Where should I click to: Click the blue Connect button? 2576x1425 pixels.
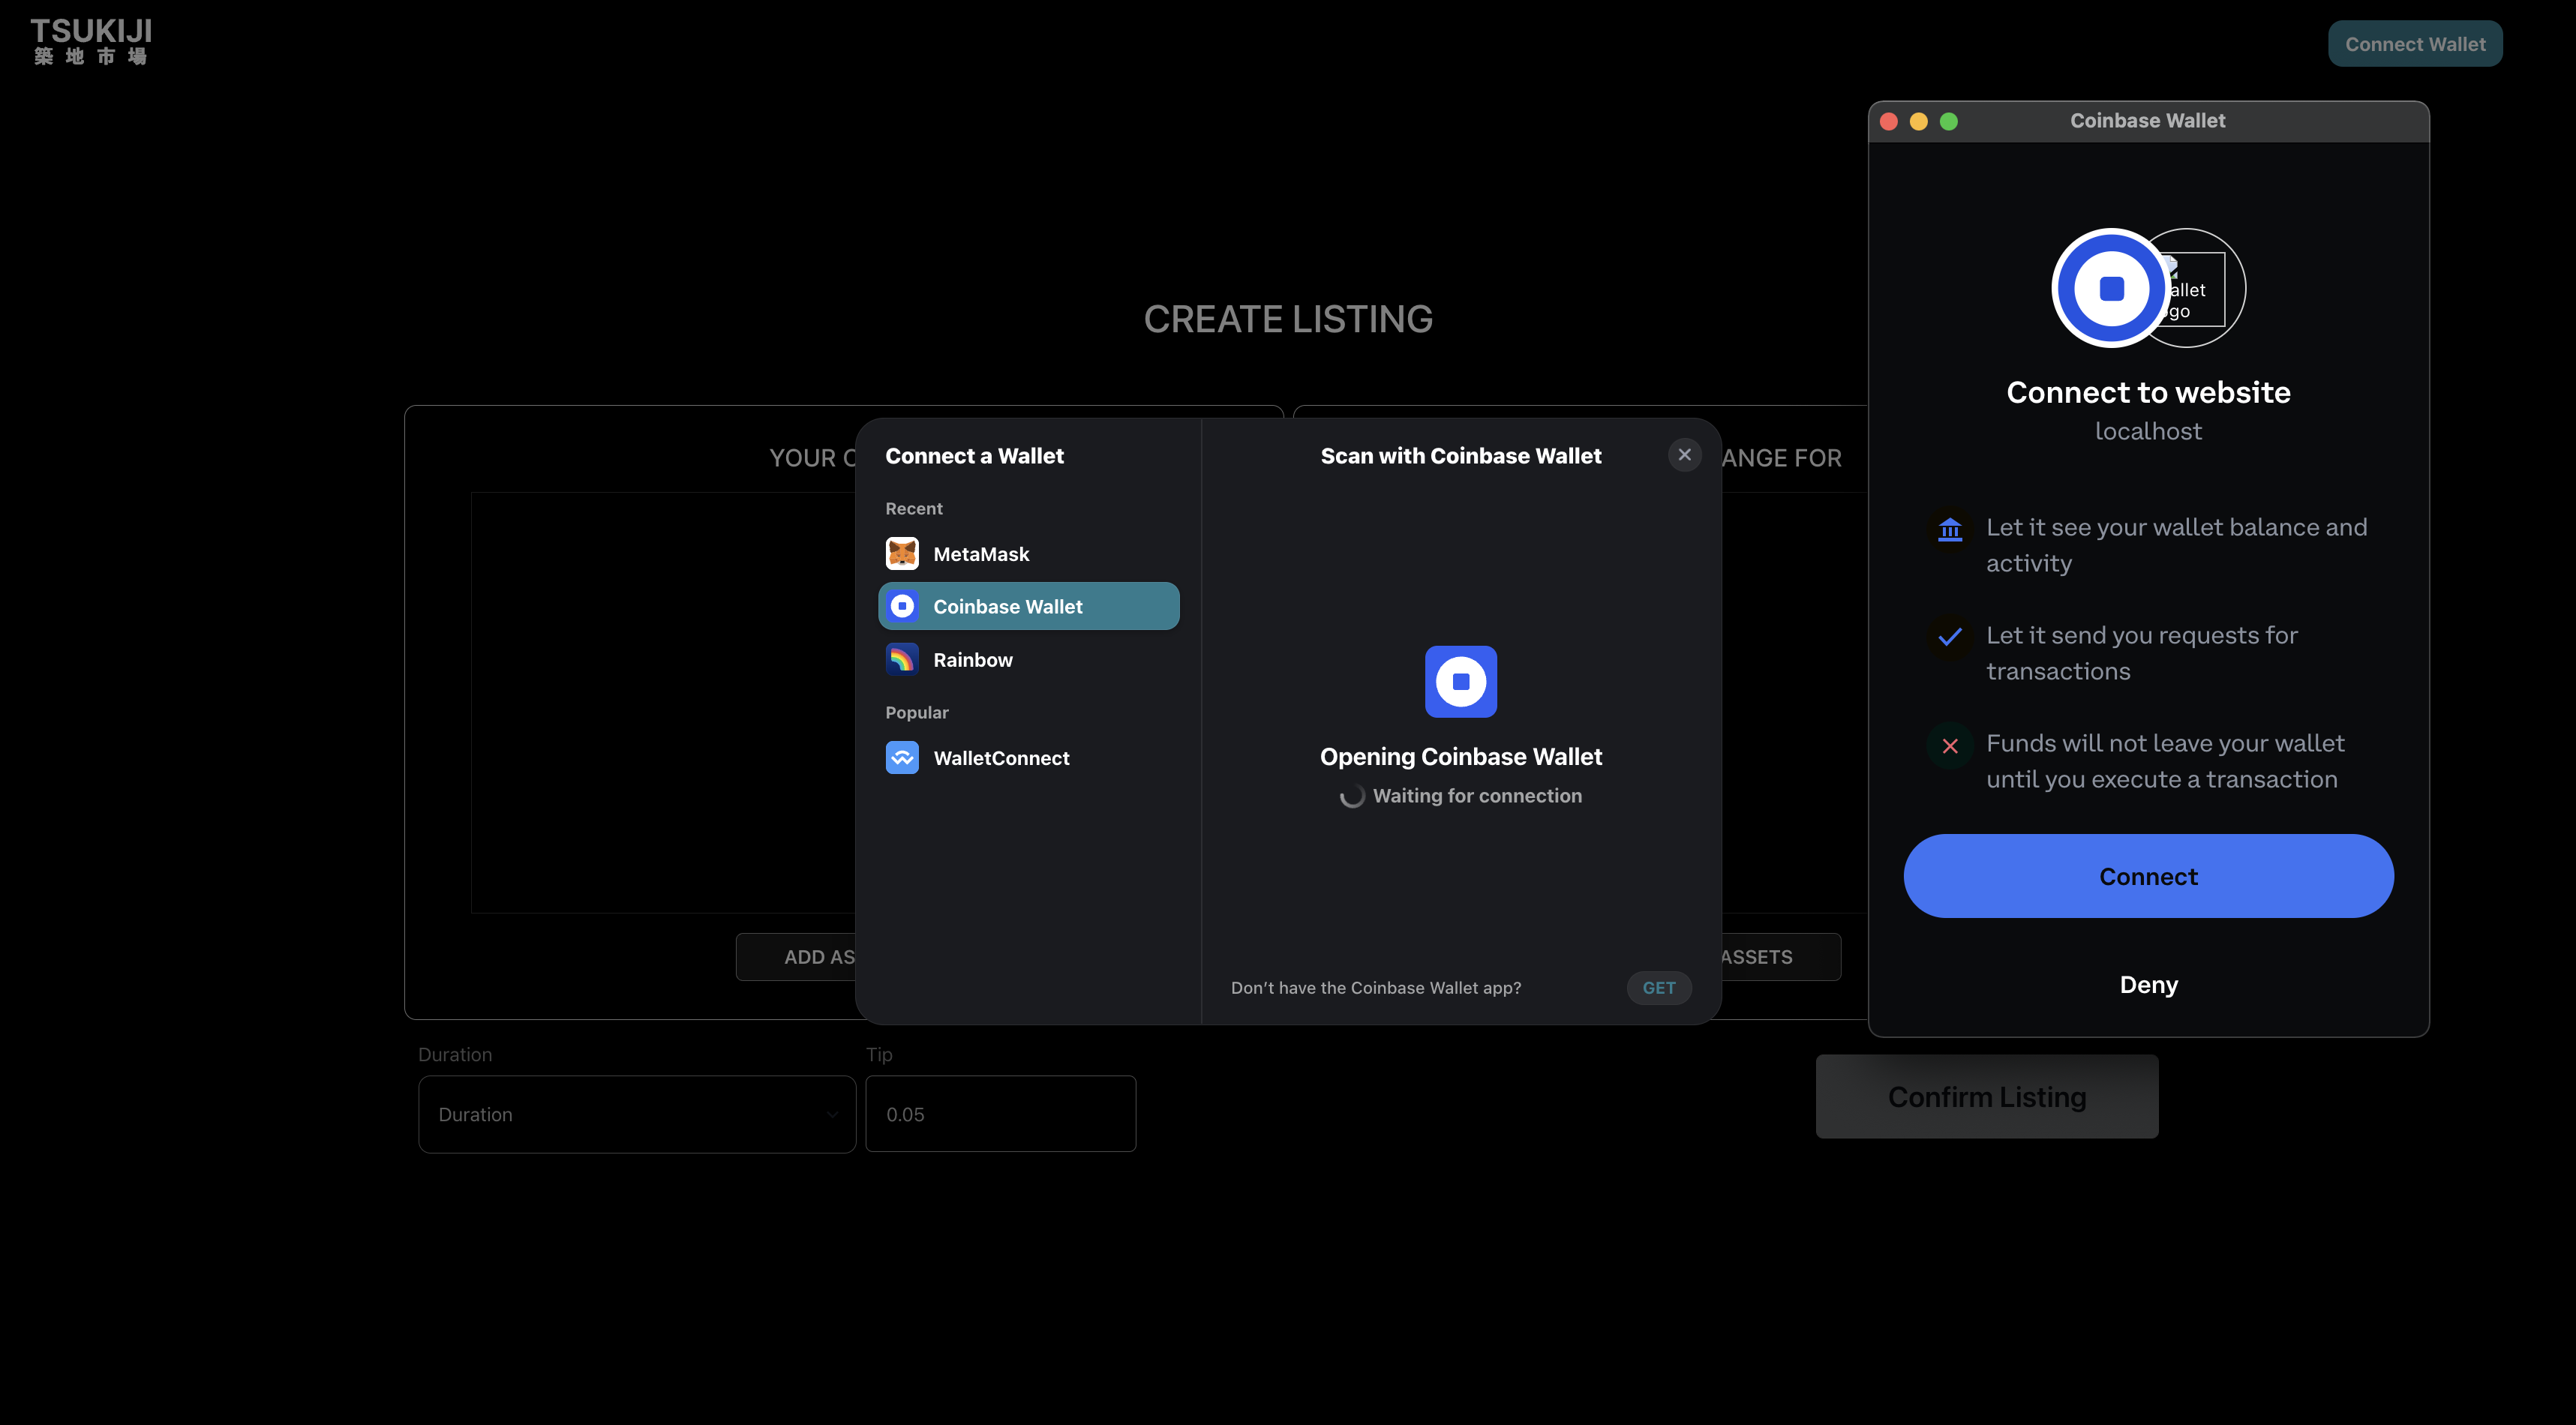(2148, 876)
